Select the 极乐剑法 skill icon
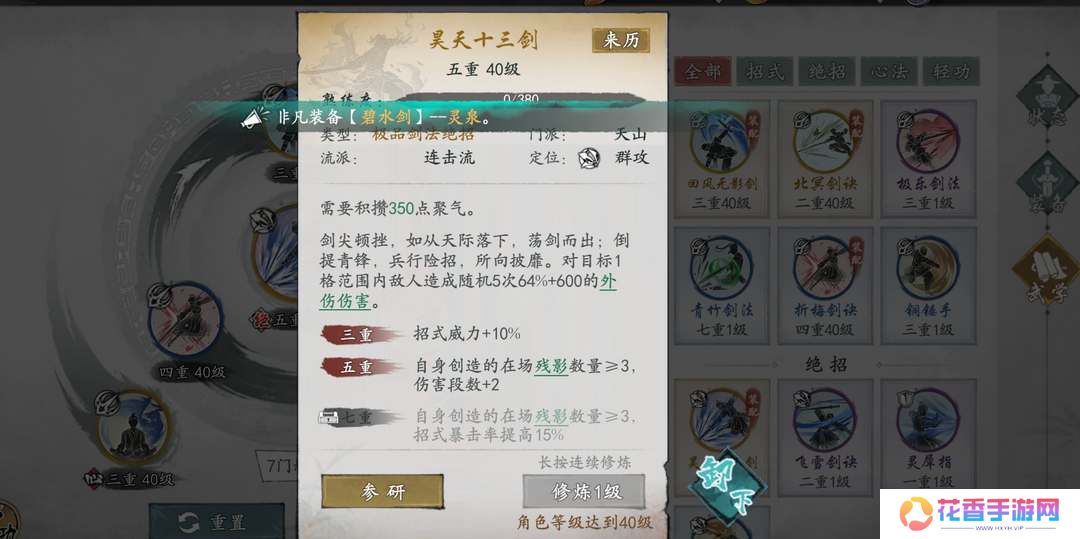This screenshot has height=539, width=1080. click(927, 142)
